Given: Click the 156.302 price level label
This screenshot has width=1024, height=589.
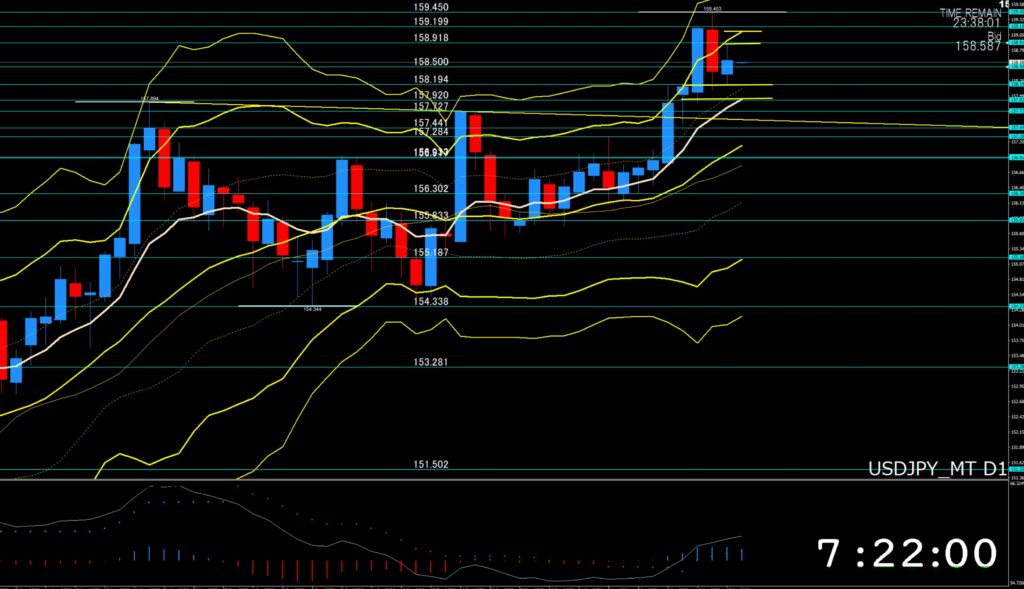Looking at the screenshot, I should (x=430, y=188).
